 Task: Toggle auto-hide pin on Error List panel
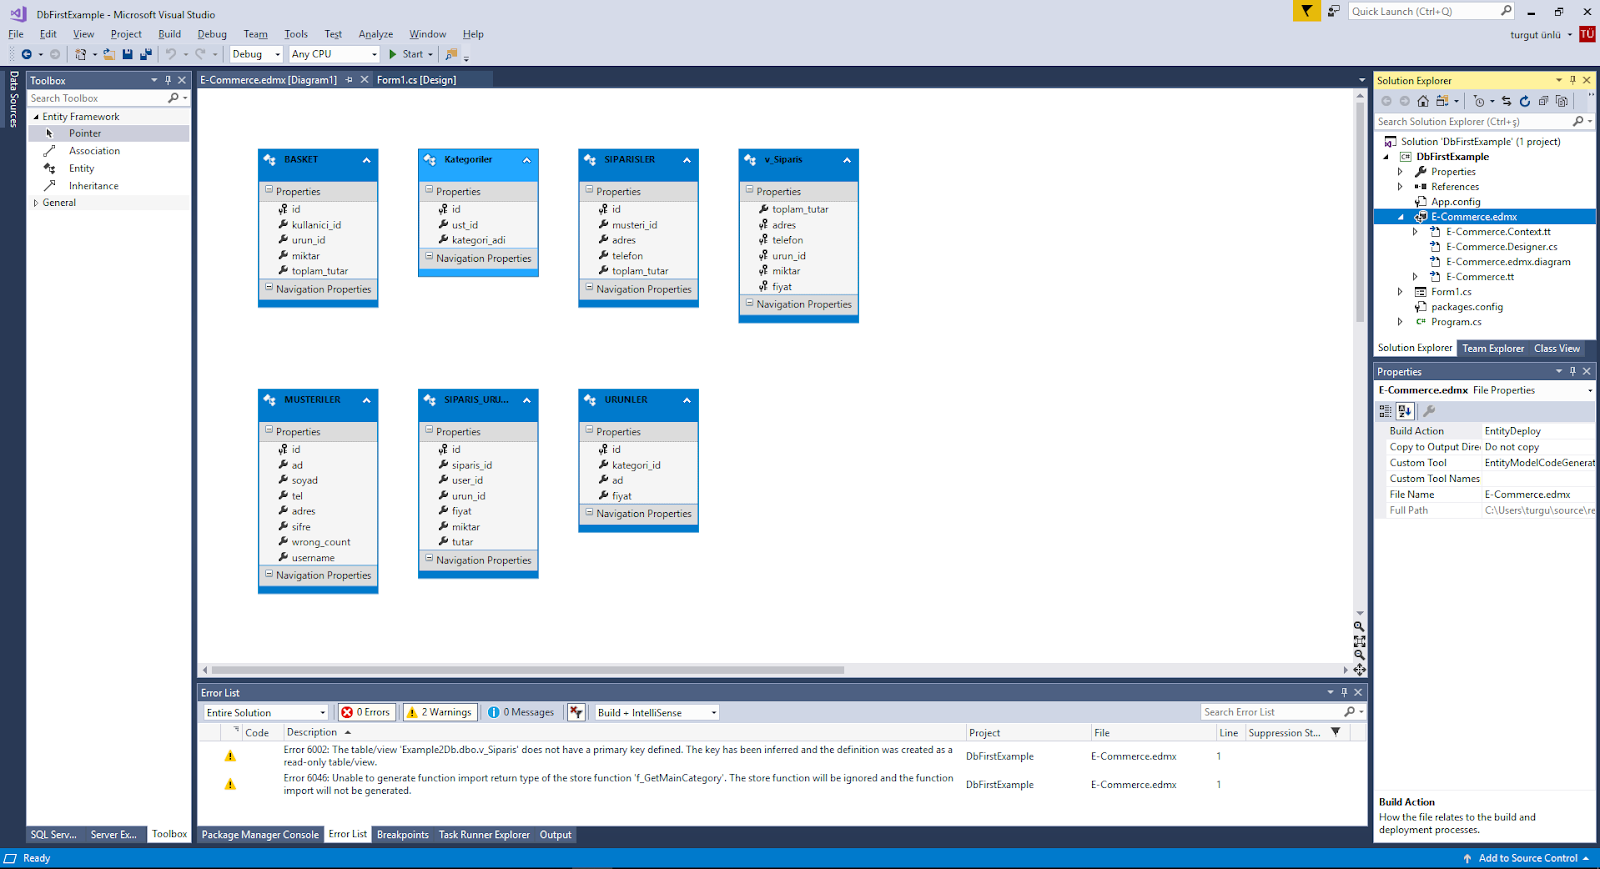click(1344, 692)
